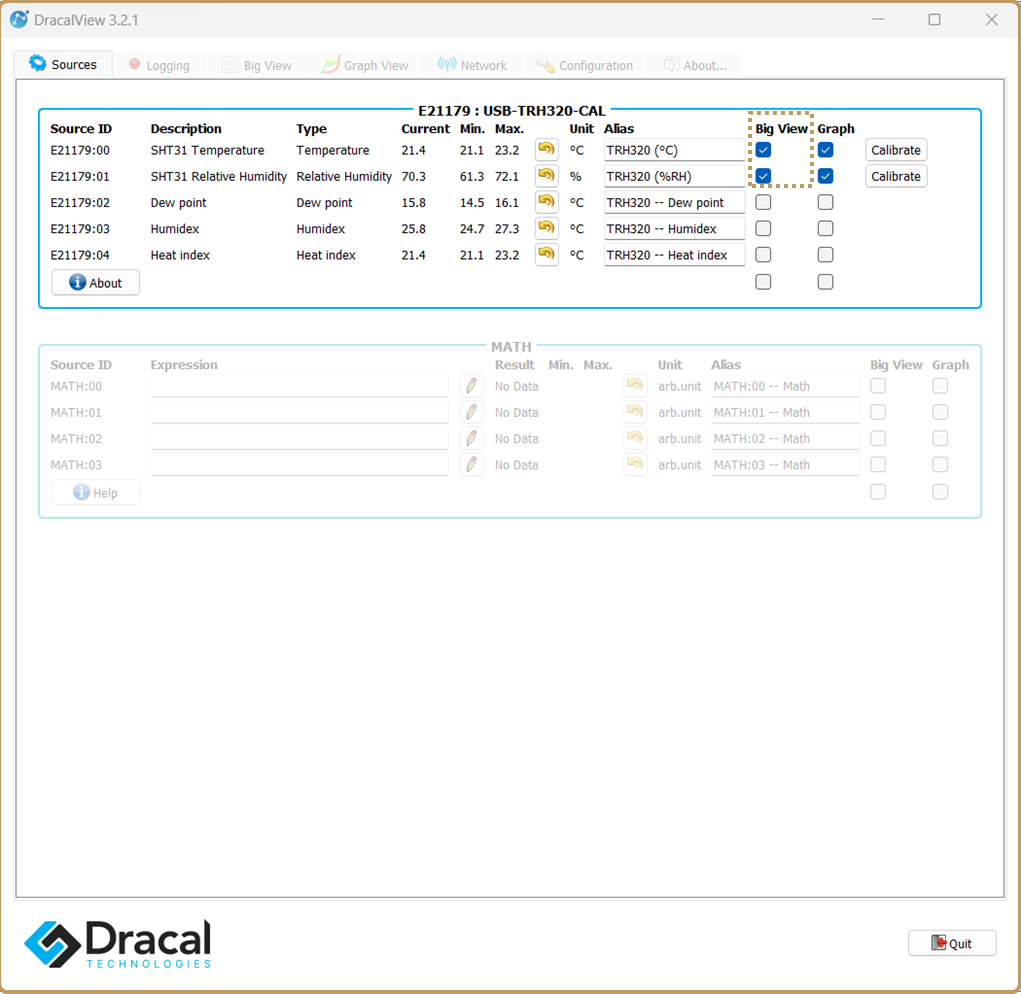Viewport: 1021px width, 994px height.
Task: Edit the TRH320 (°C) alias field
Action: tap(675, 150)
